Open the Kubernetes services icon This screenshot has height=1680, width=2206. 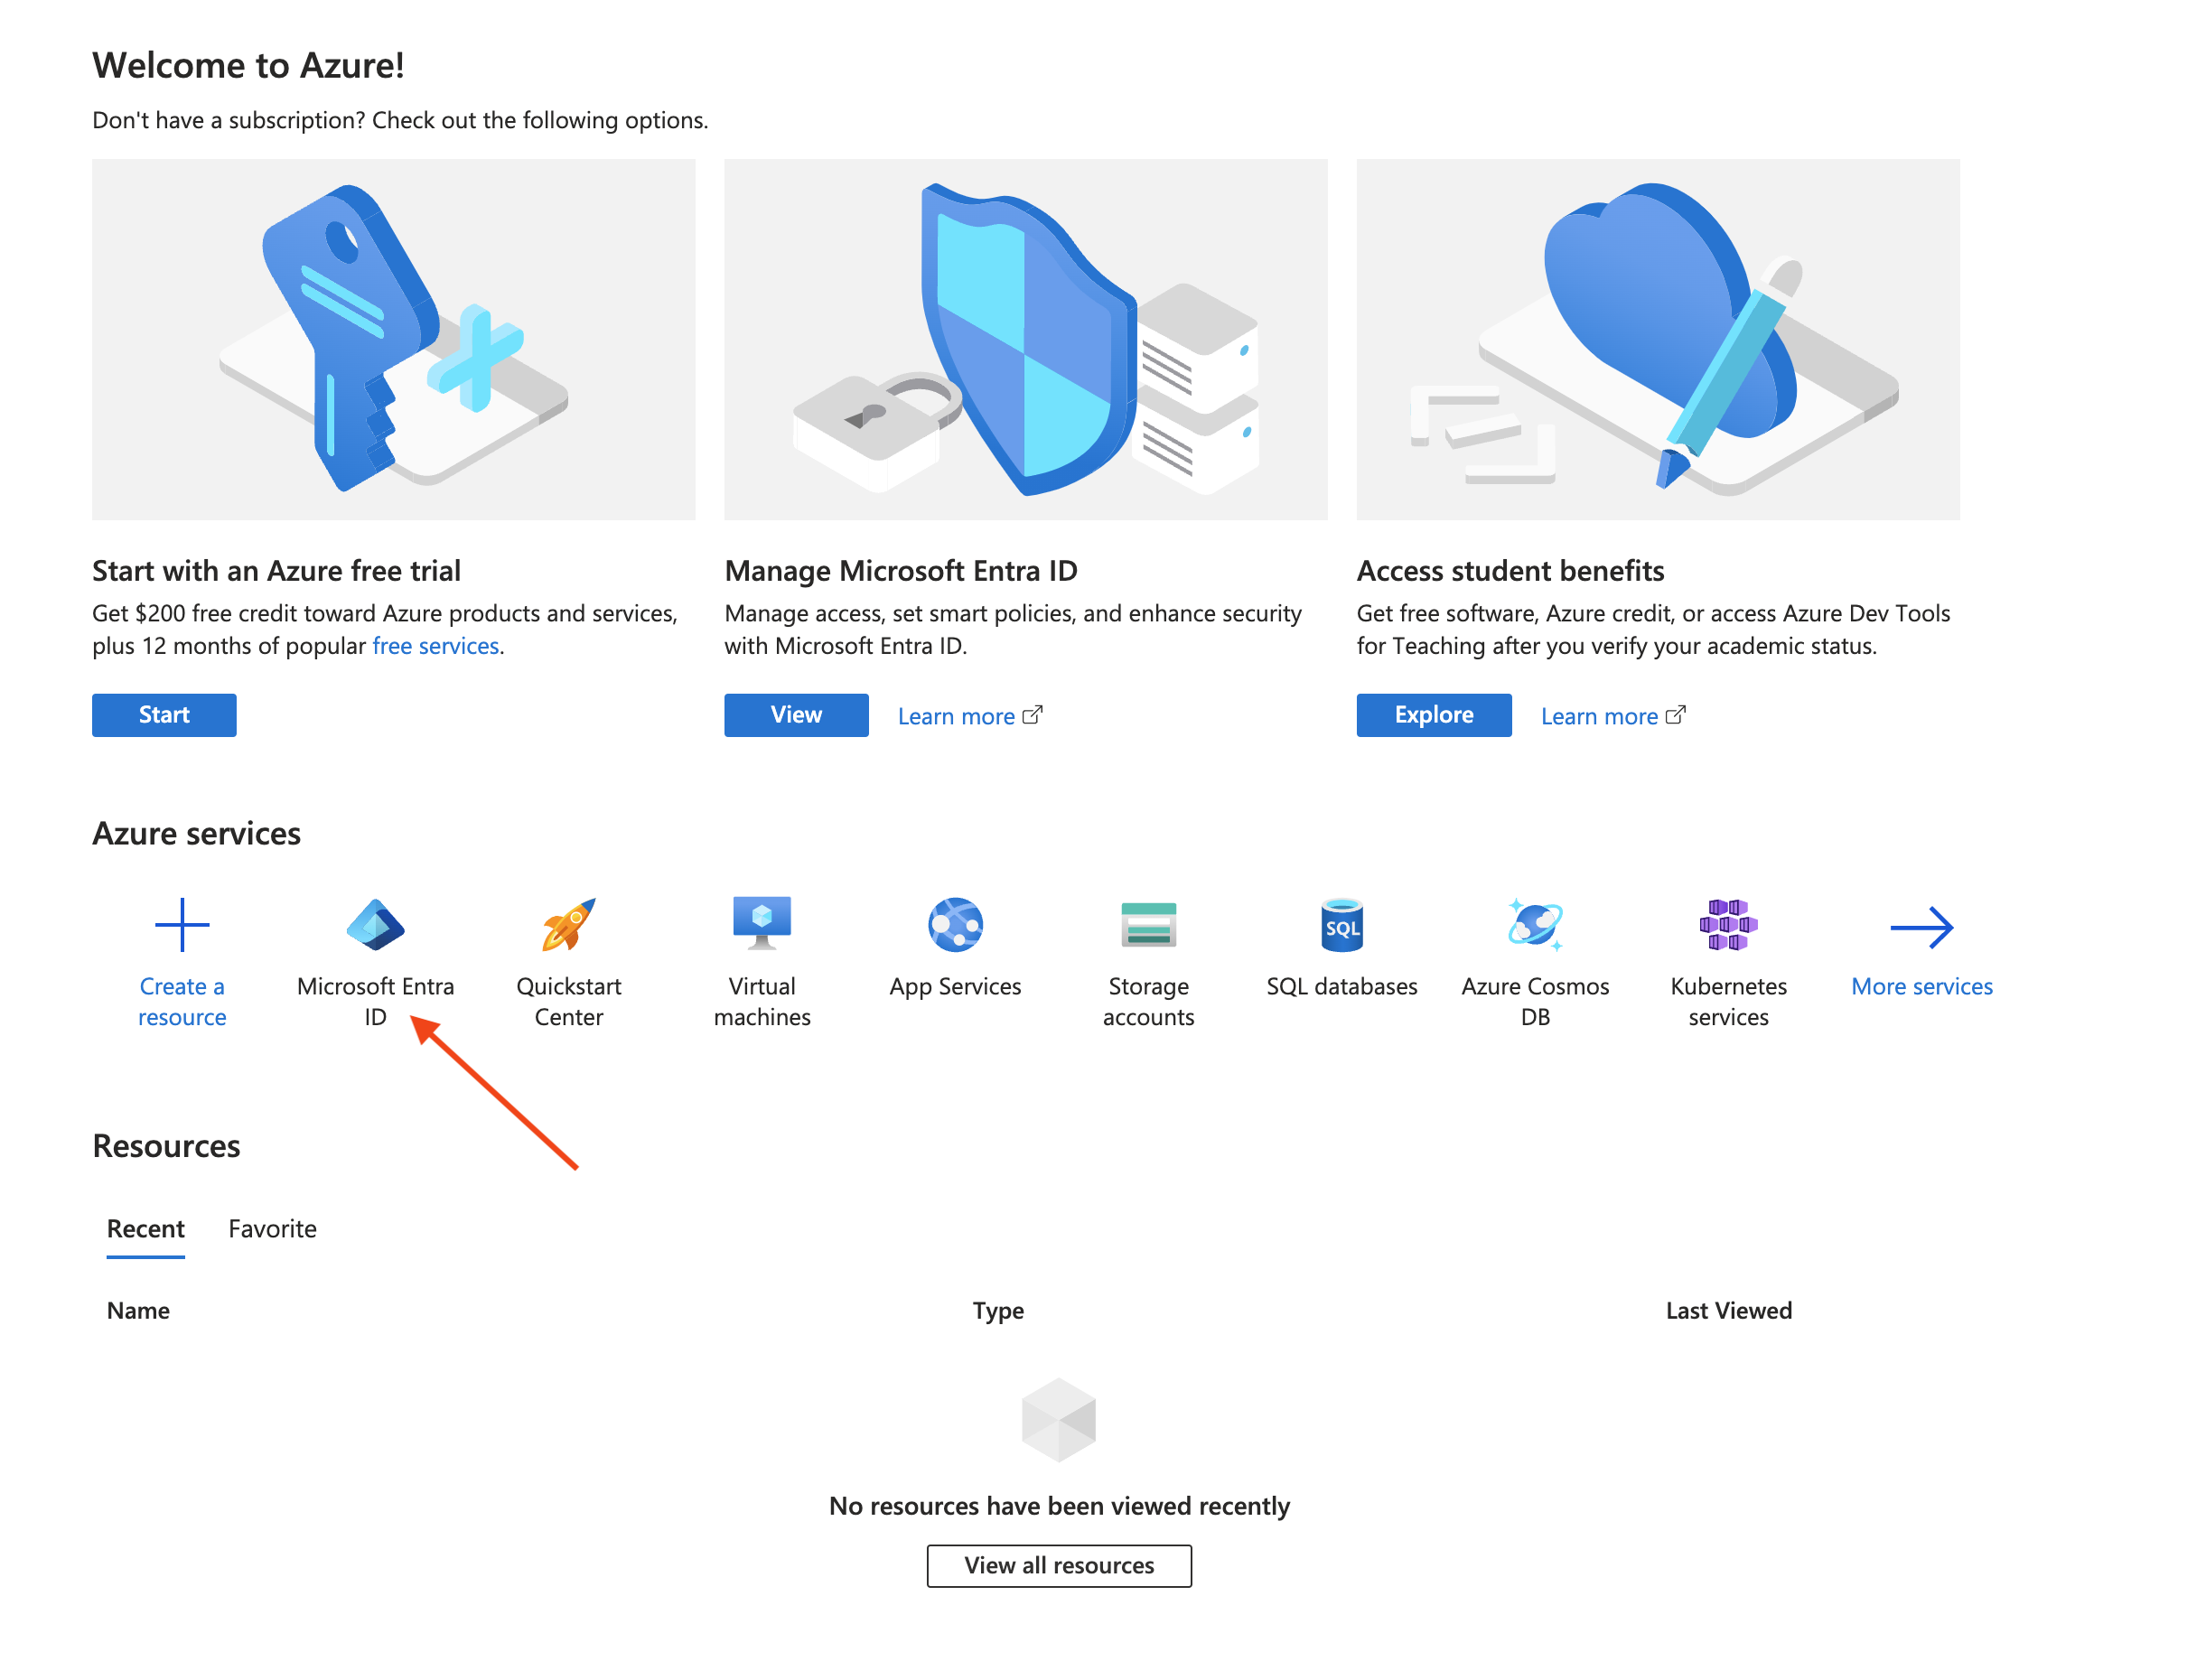(1728, 925)
